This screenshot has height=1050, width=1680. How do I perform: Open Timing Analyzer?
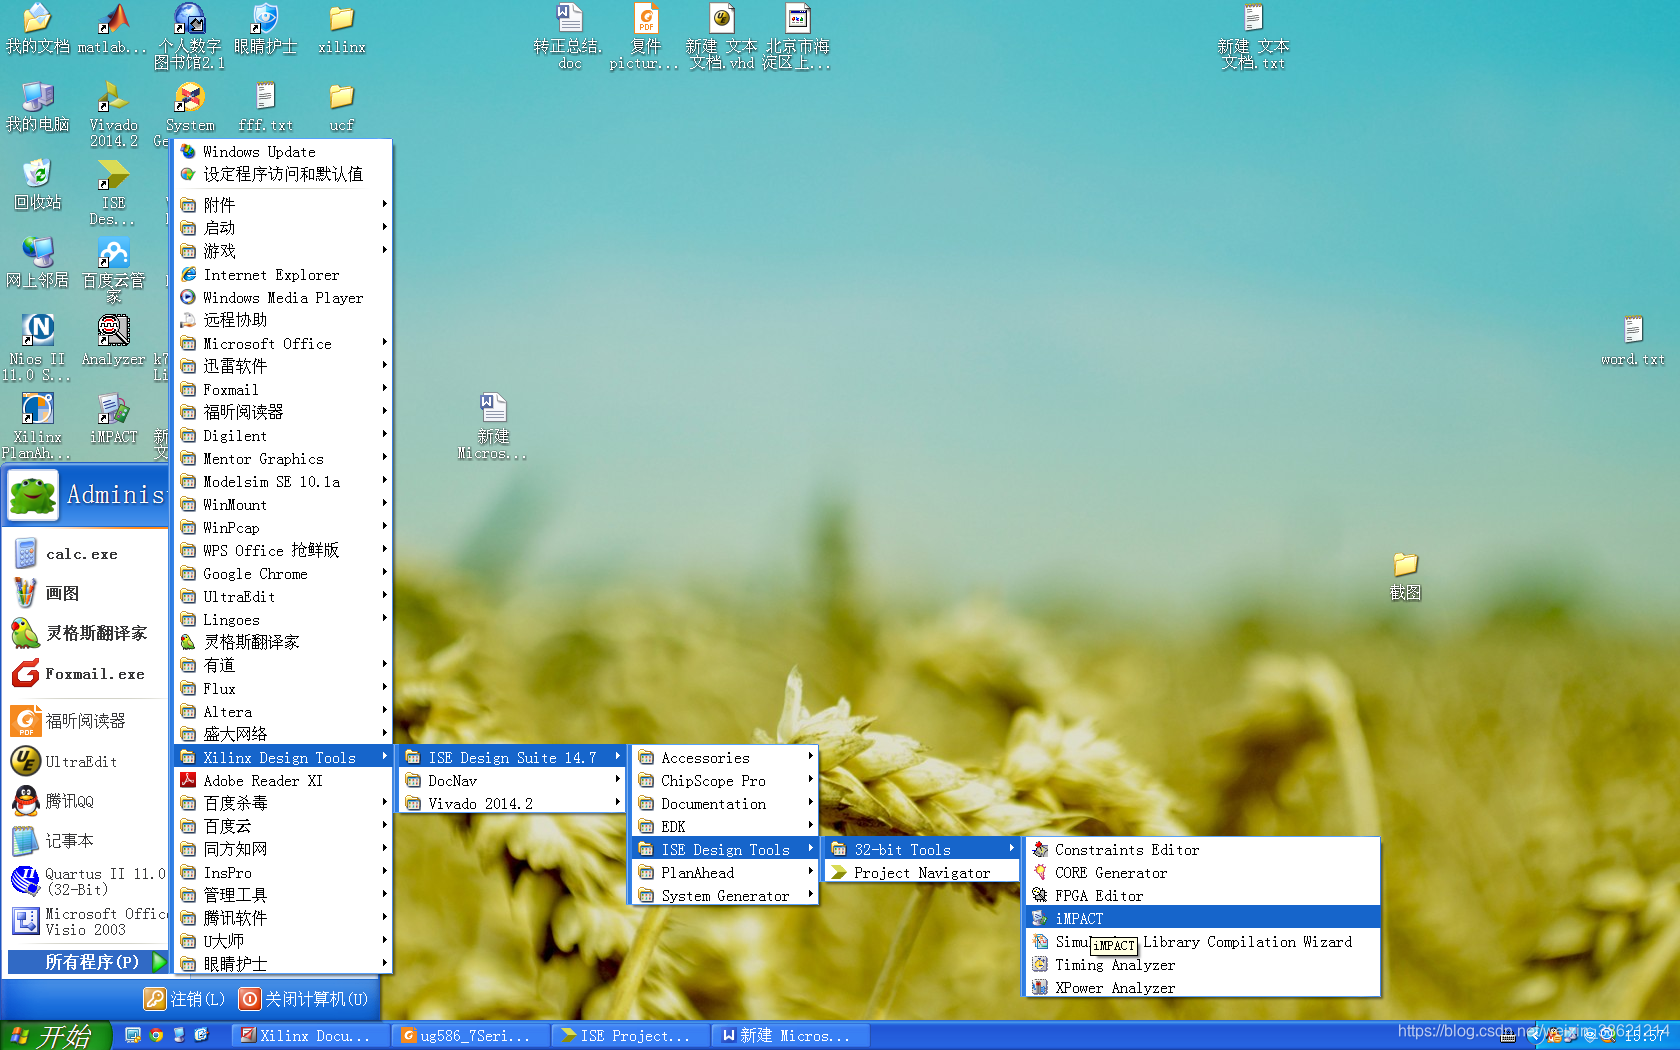click(1203, 964)
